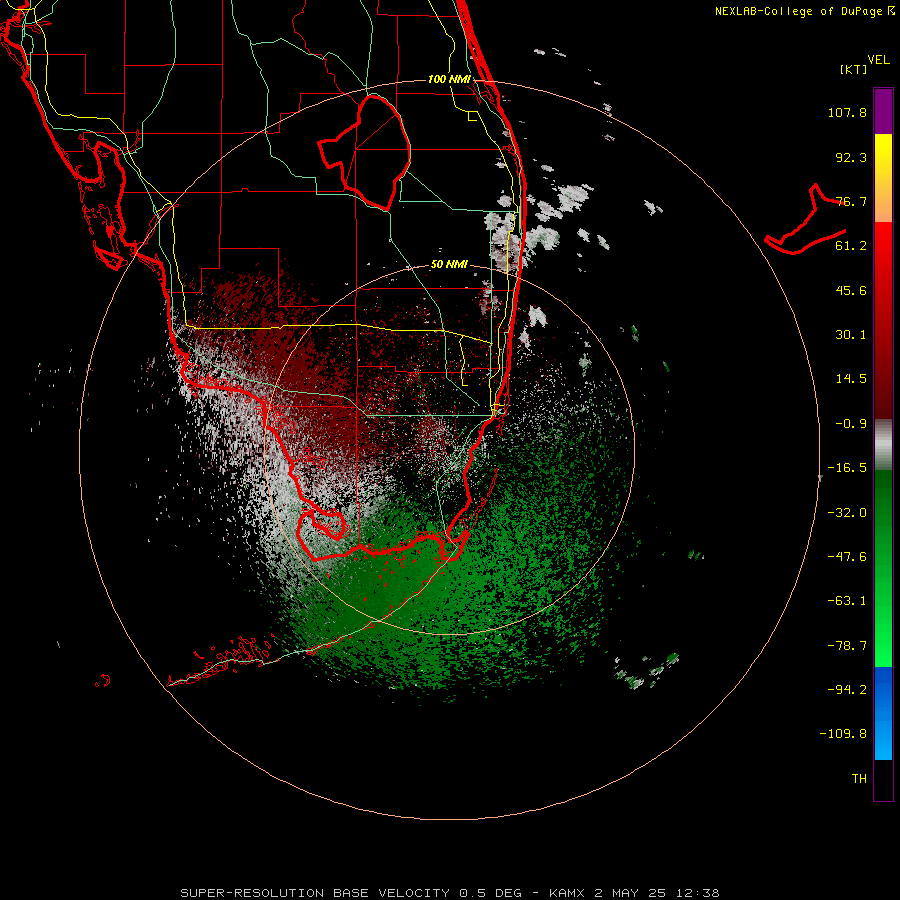
Task: Click the 107.8 velocity scale value
Action: pyautogui.click(x=847, y=112)
